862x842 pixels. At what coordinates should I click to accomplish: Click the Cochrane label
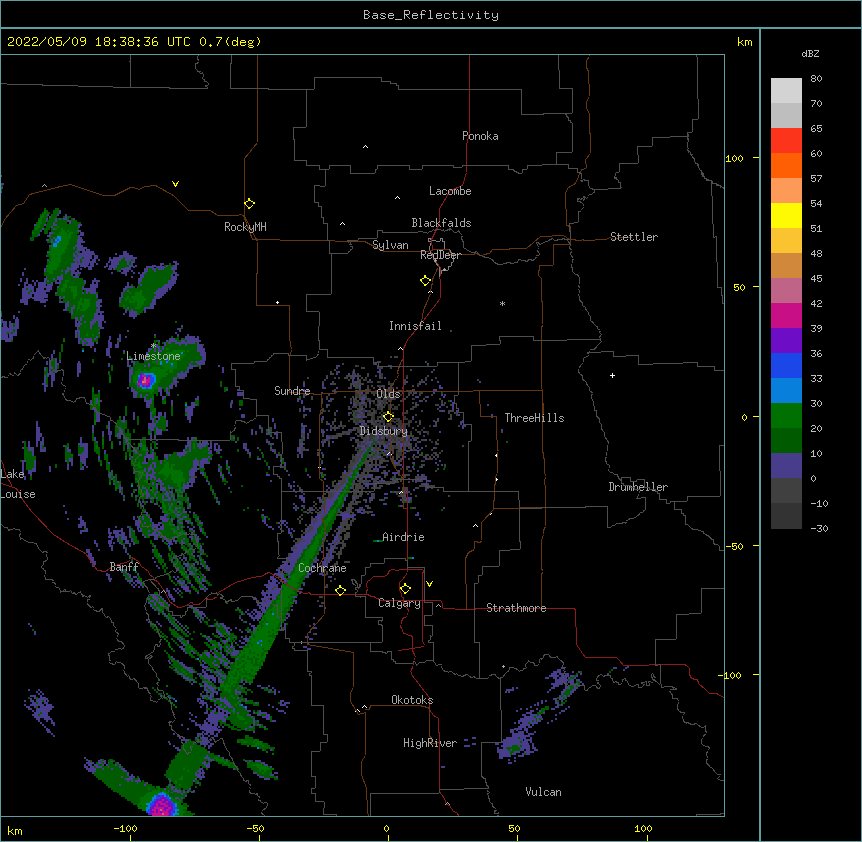tap(322, 568)
